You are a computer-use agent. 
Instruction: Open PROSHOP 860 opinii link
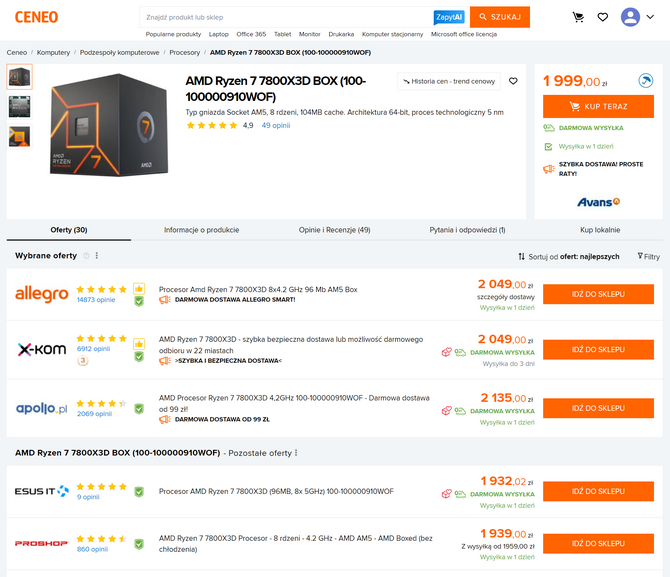point(92,549)
